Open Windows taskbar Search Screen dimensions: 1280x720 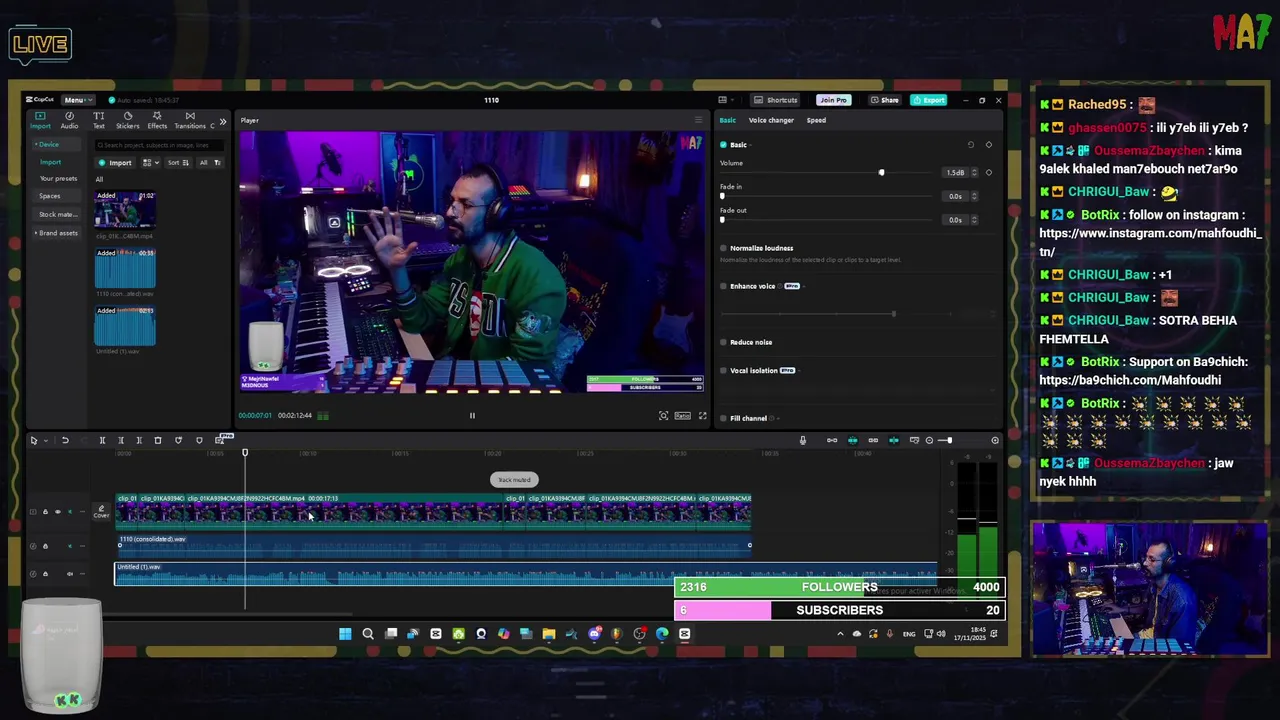(x=368, y=633)
